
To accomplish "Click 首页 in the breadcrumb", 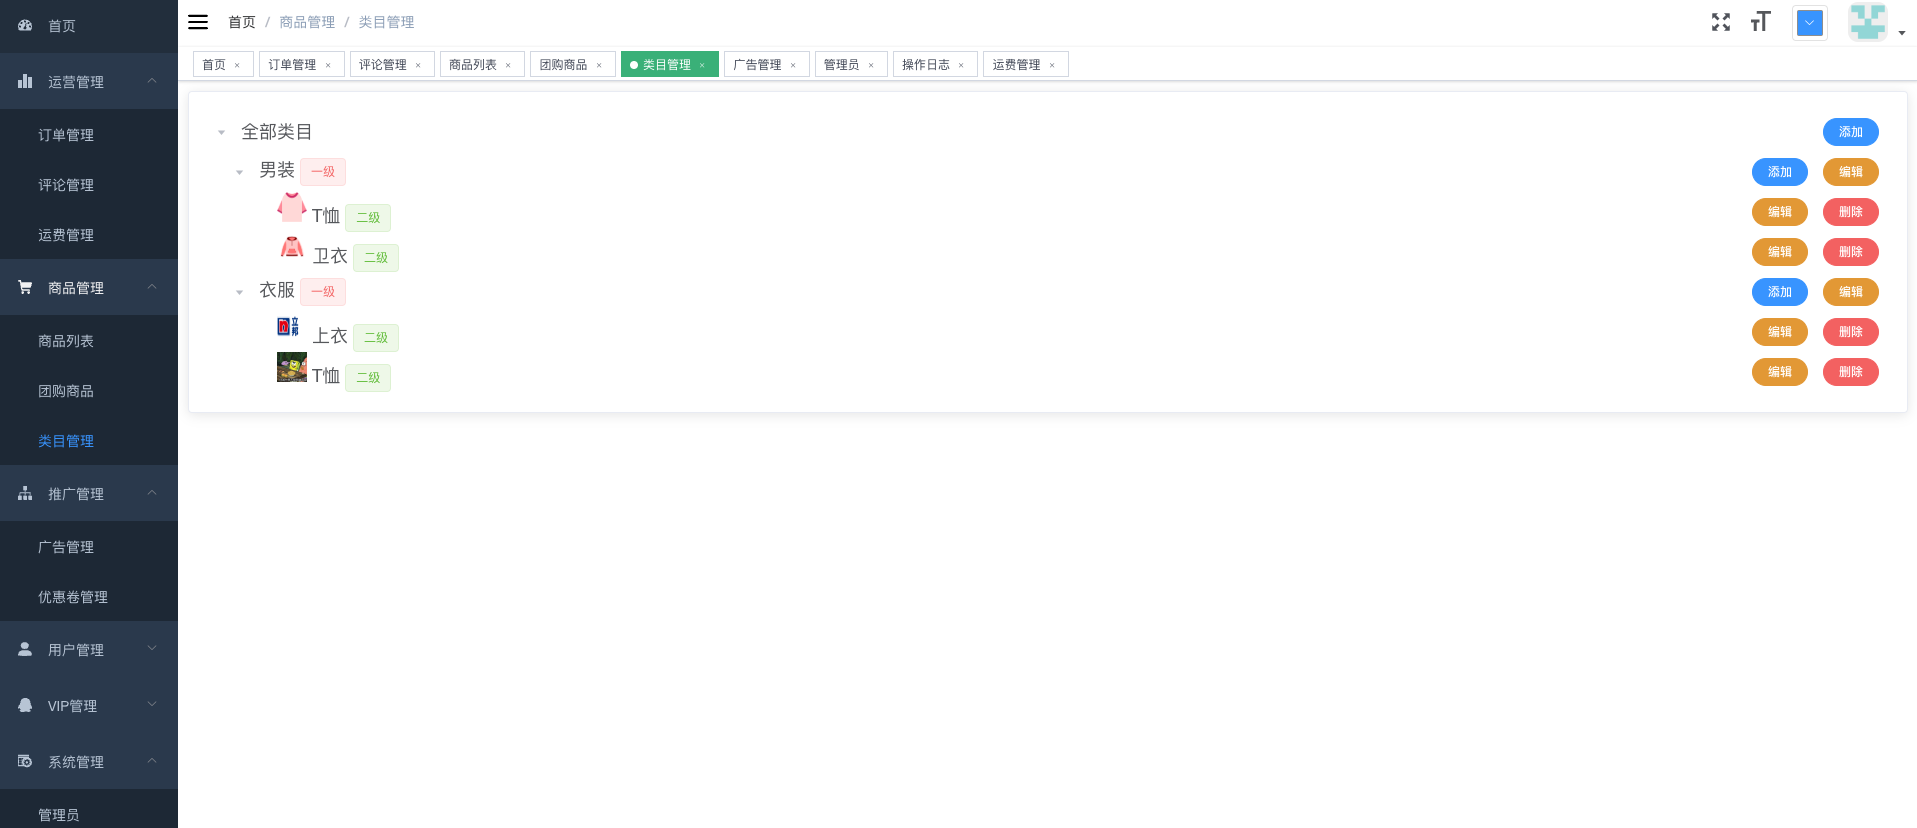I will click(242, 22).
